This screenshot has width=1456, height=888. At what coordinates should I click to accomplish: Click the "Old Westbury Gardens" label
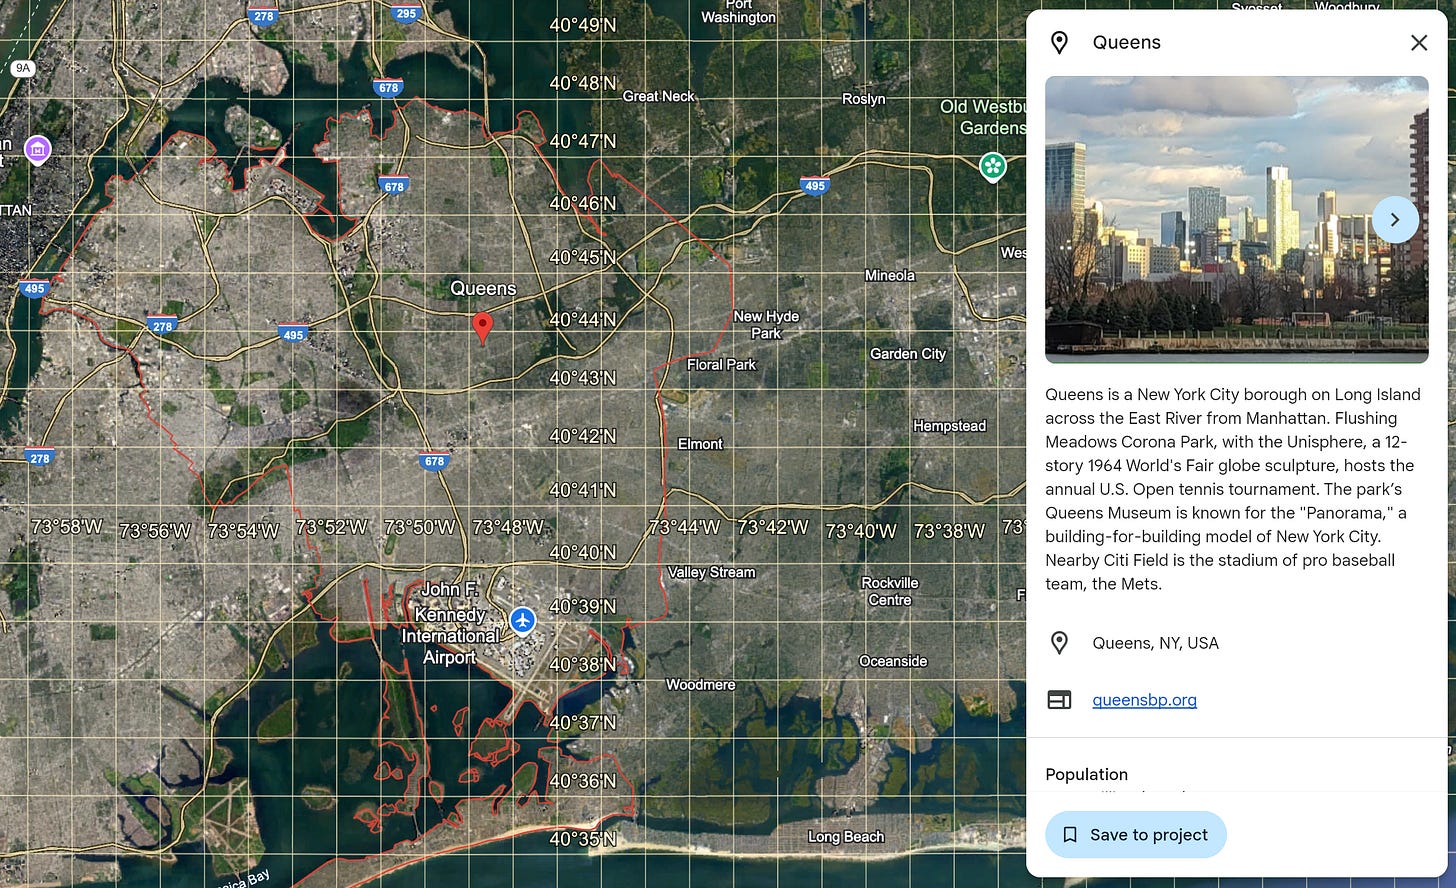(984, 117)
